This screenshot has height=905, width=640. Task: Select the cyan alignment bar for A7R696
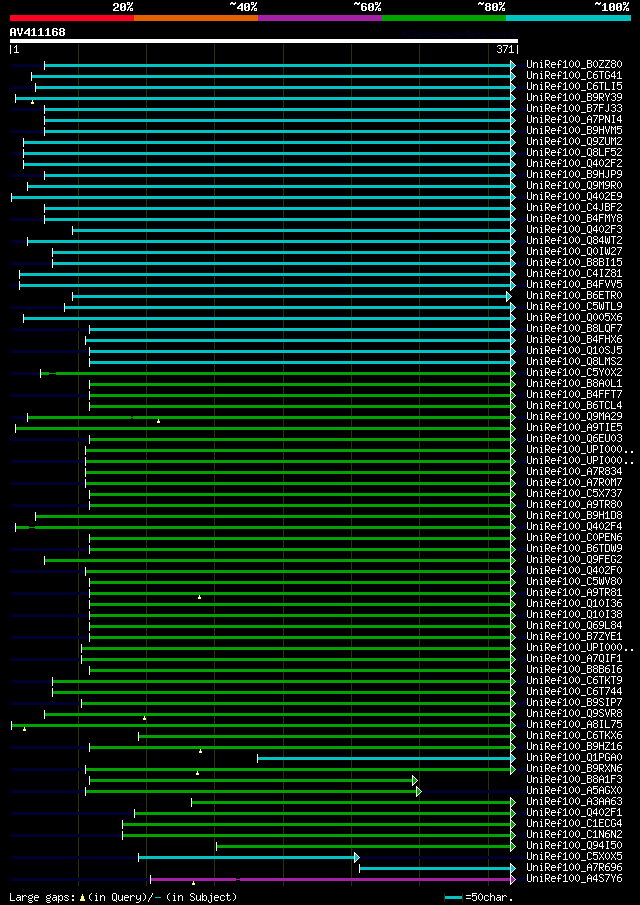tap(436, 869)
